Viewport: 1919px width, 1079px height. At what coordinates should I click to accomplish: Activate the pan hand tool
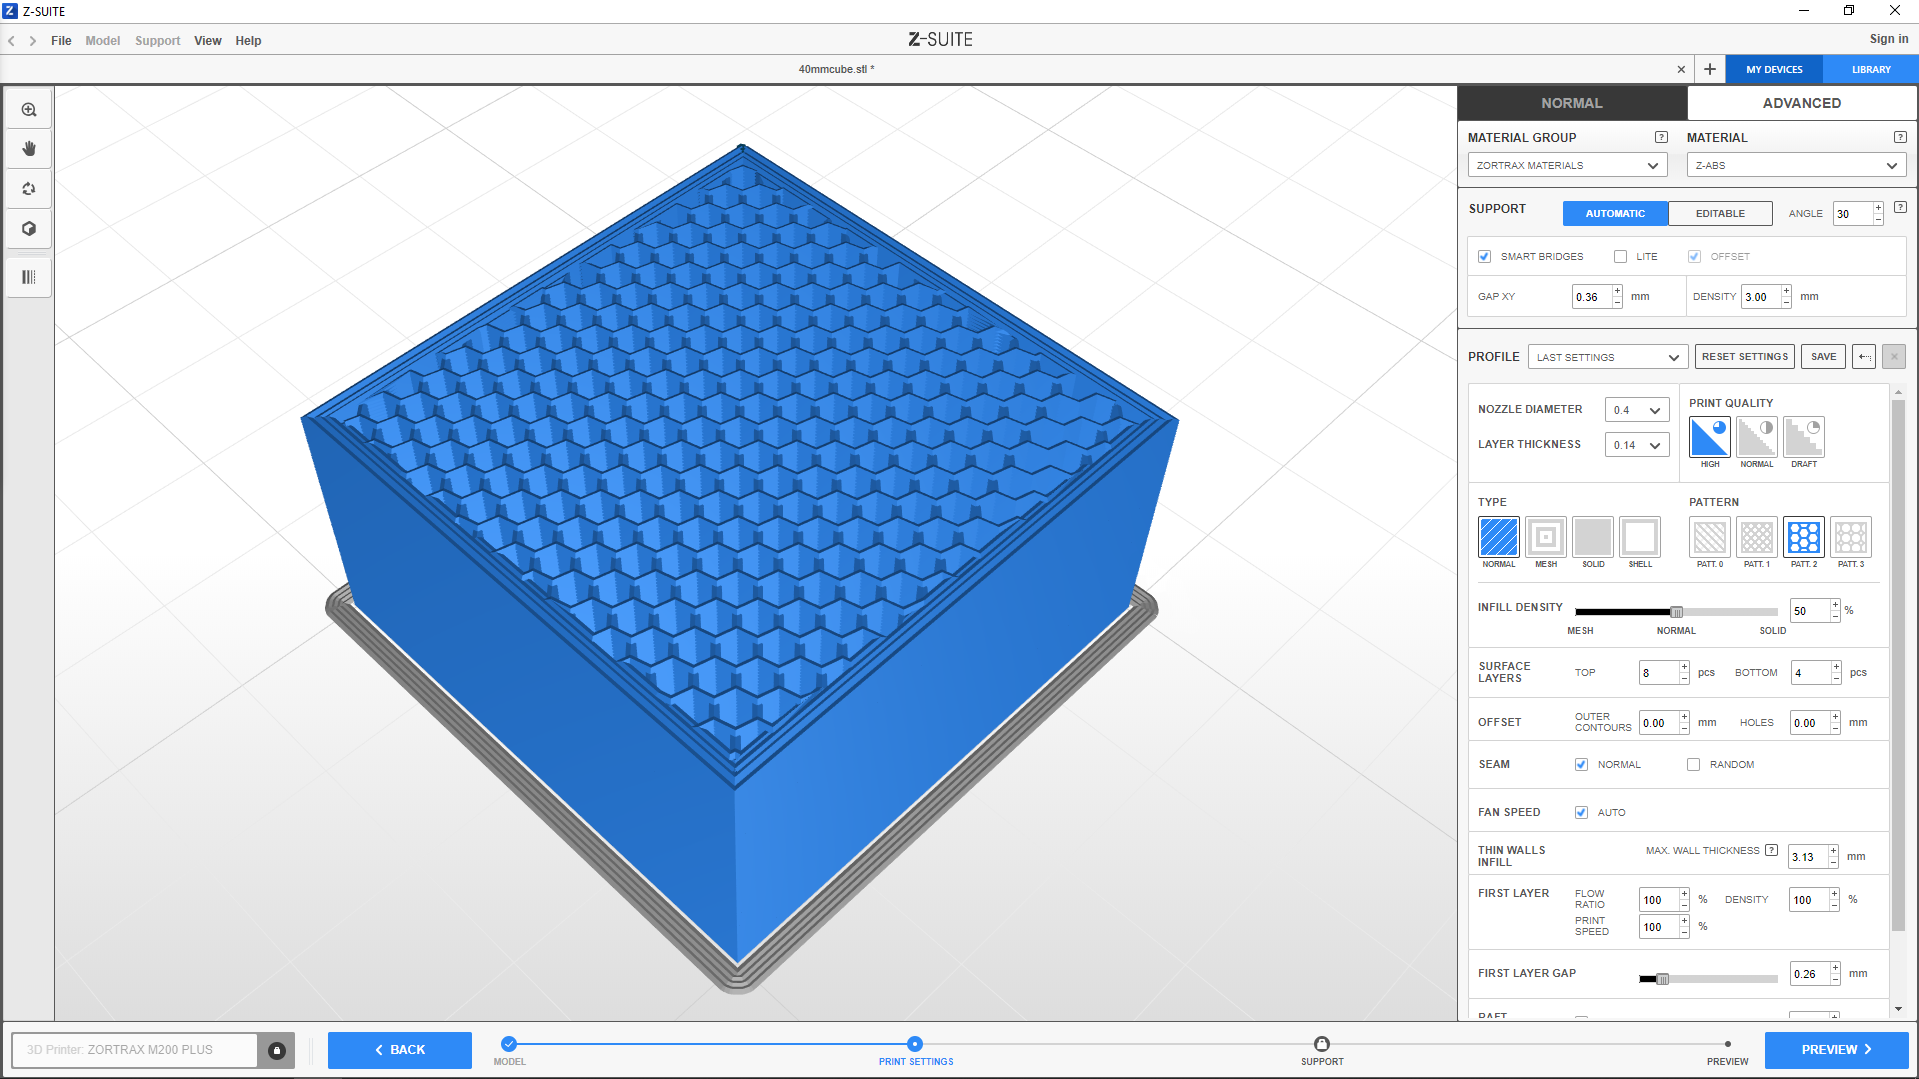tap(29, 149)
